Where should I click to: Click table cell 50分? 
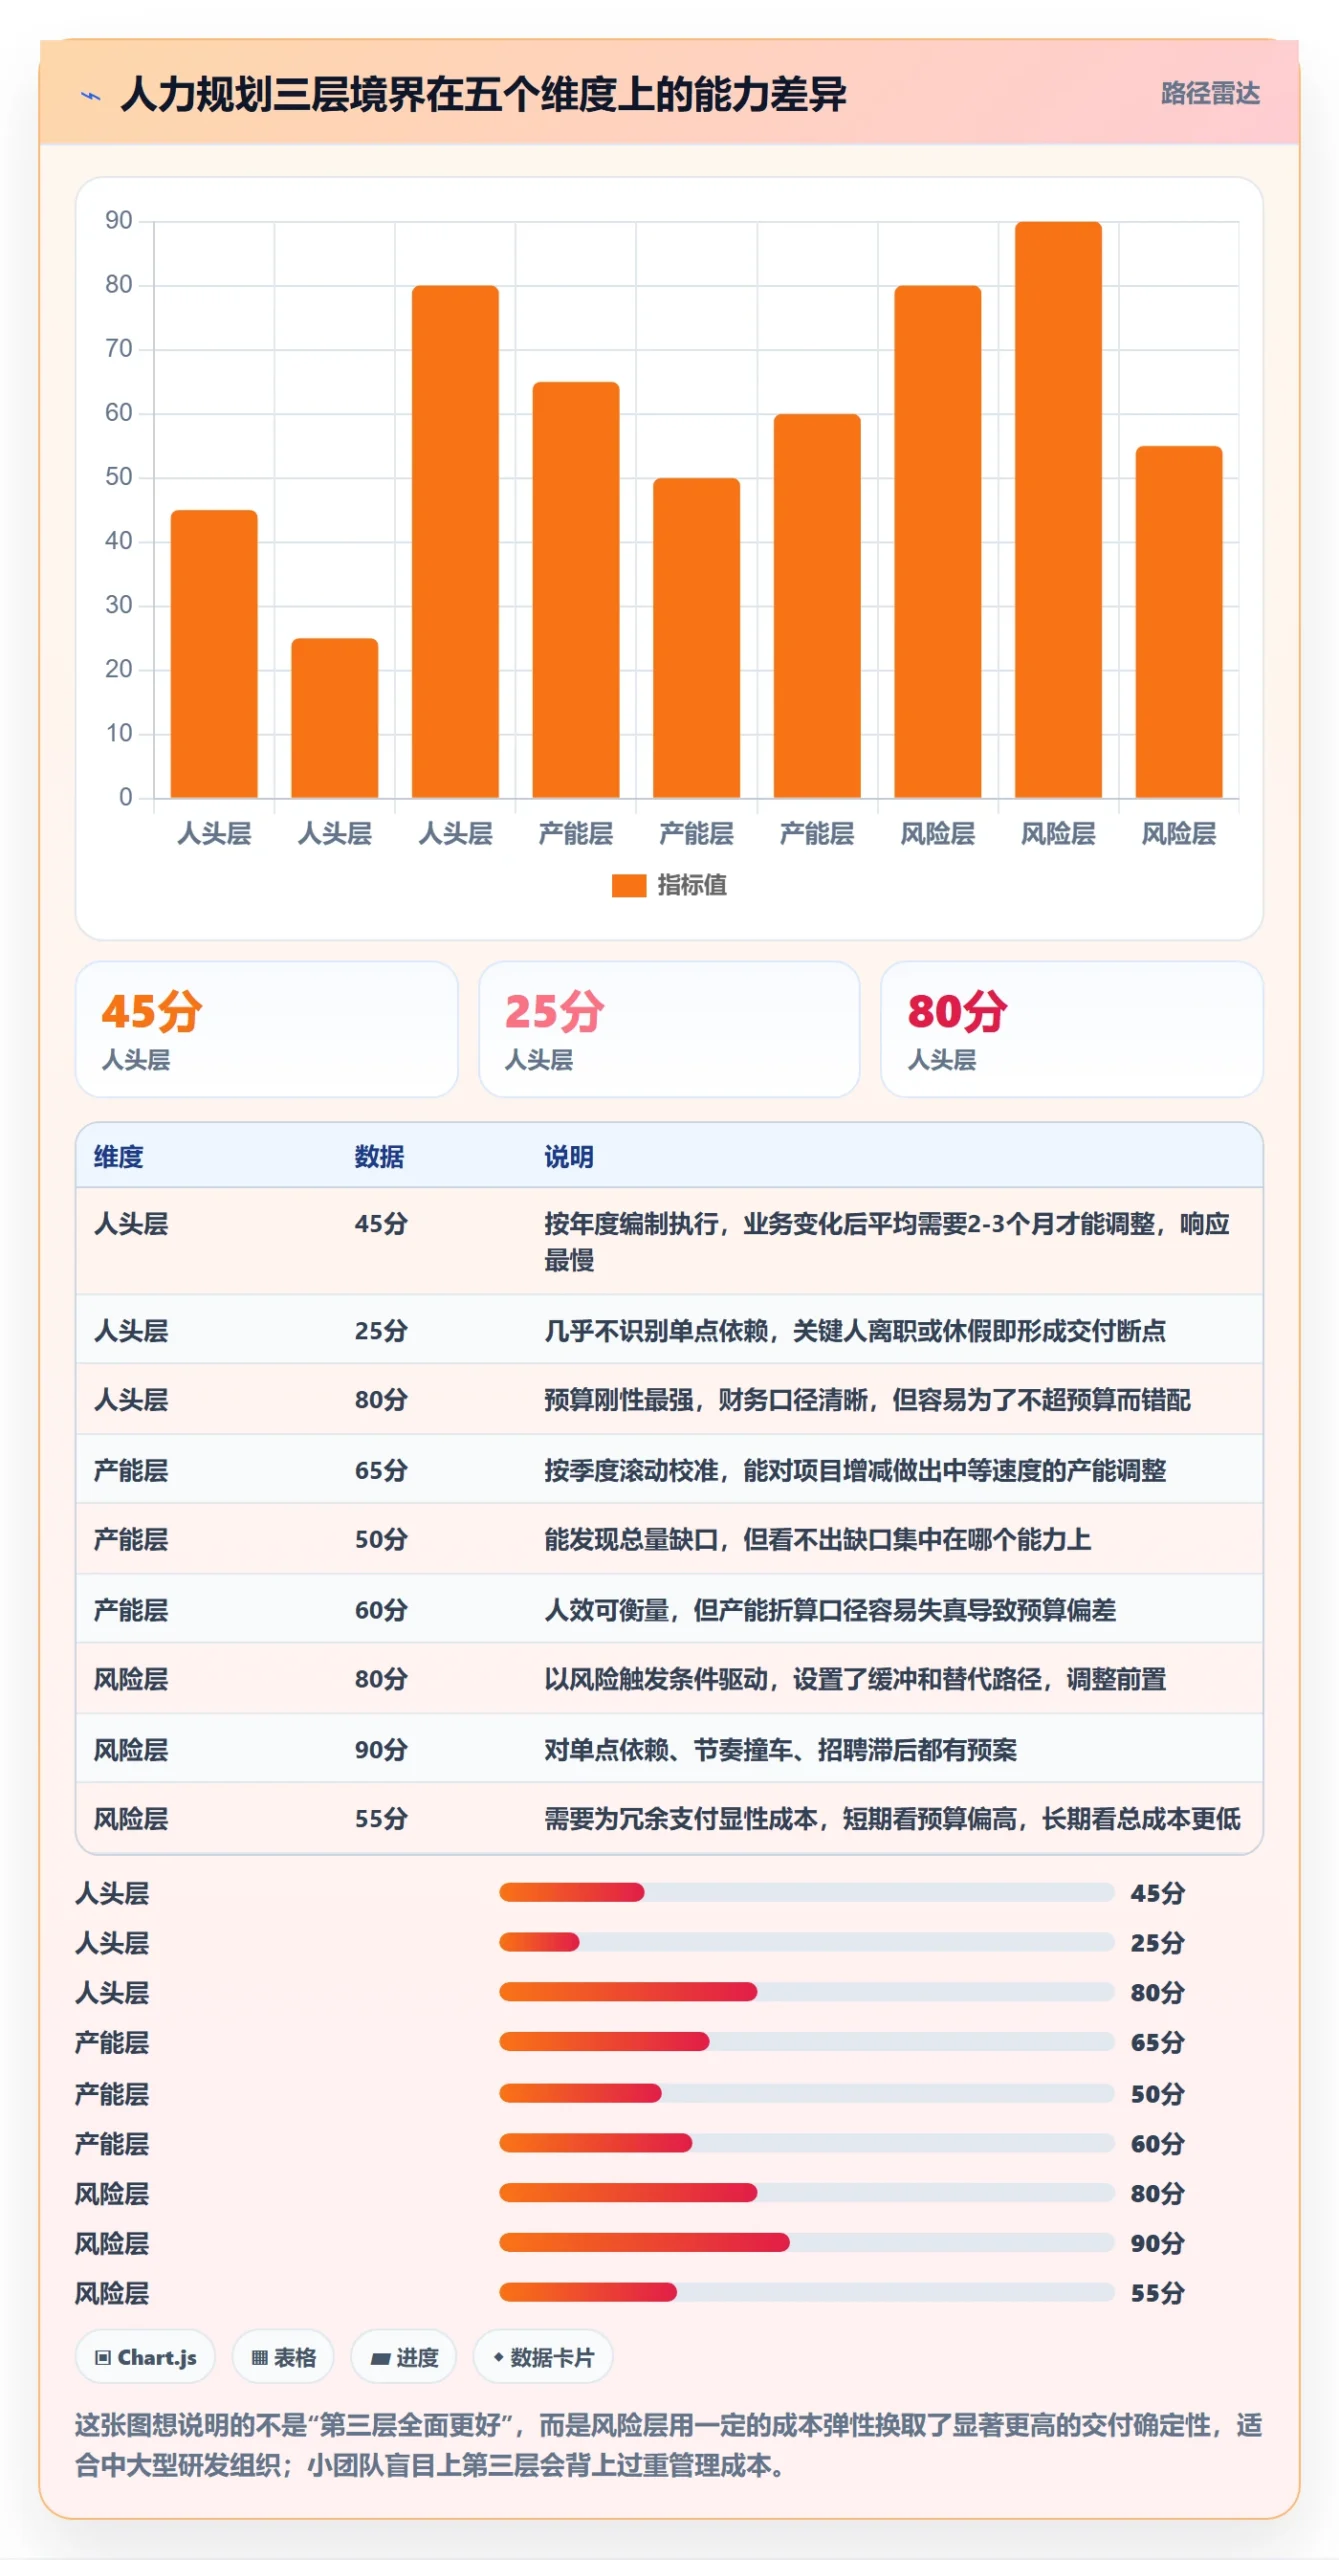(381, 1539)
